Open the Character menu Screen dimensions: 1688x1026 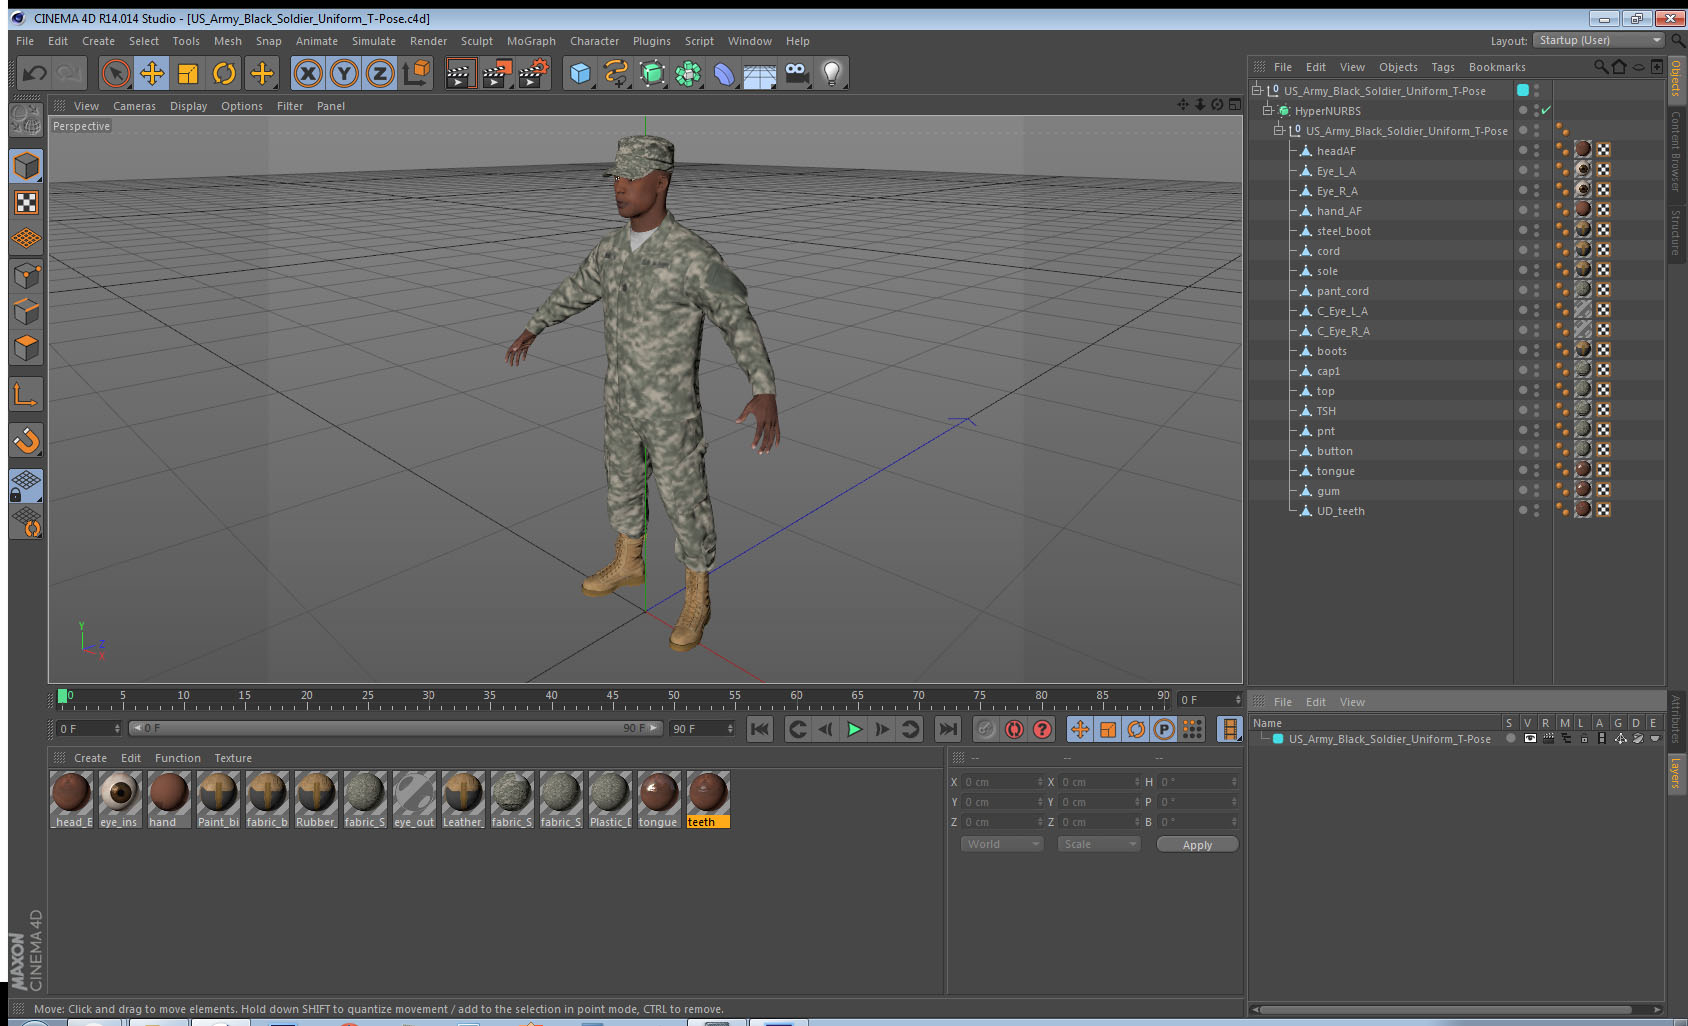coord(594,41)
